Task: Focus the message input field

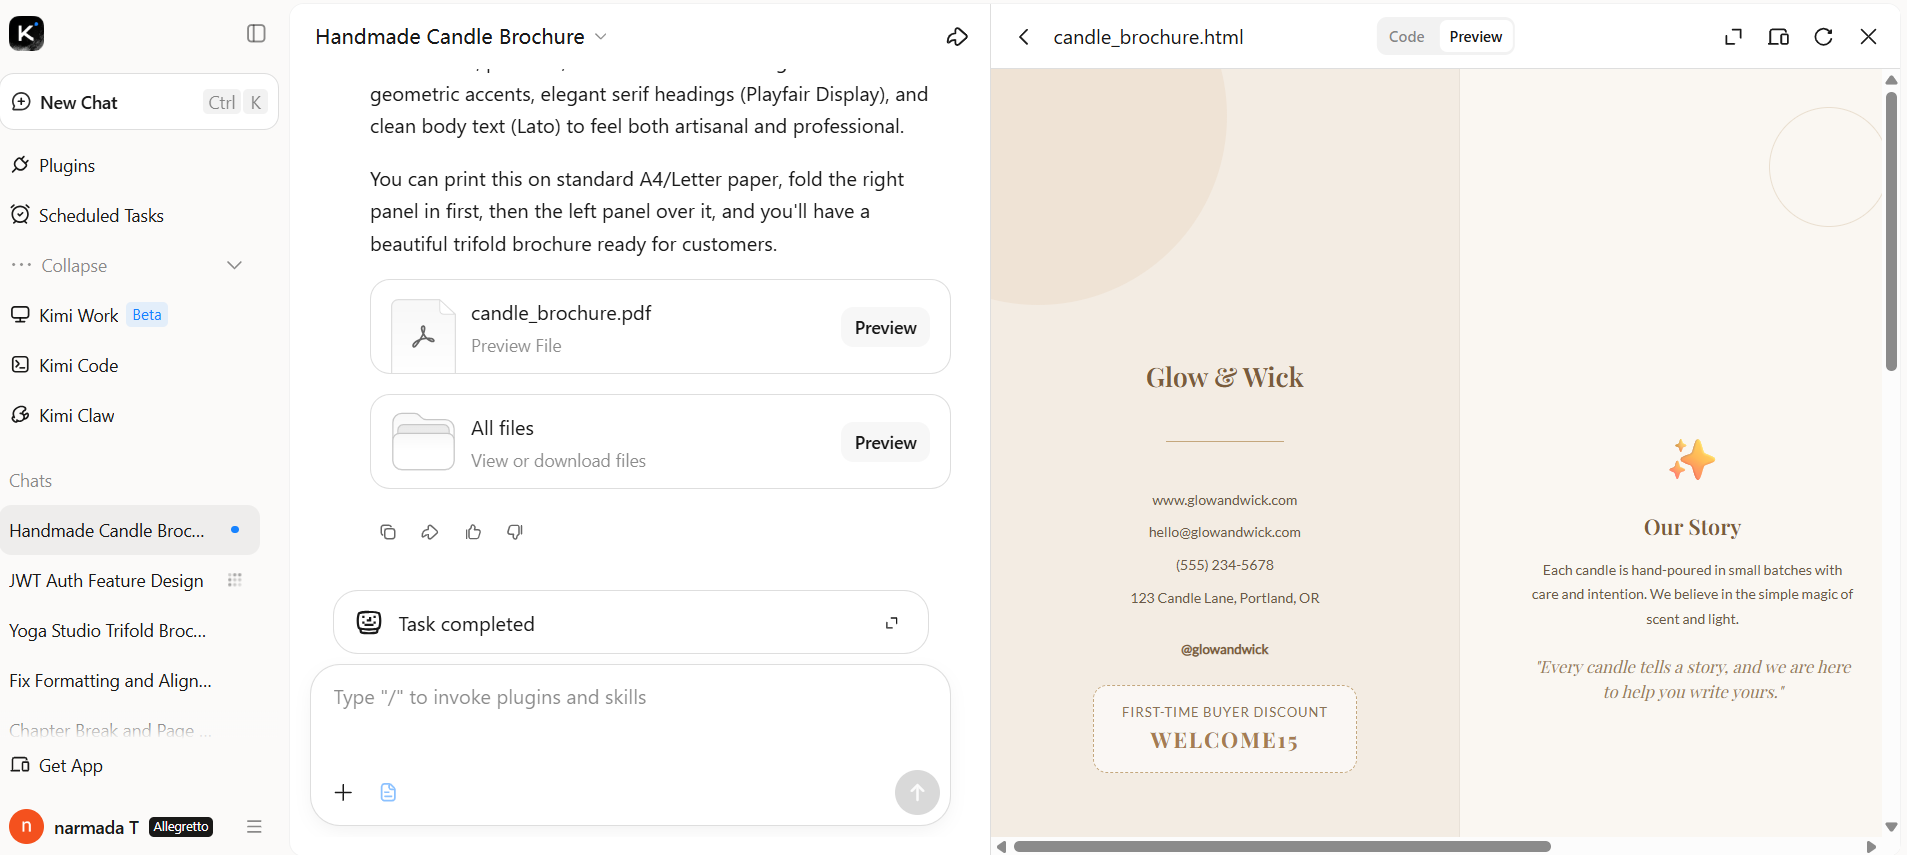Action: coord(630,720)
